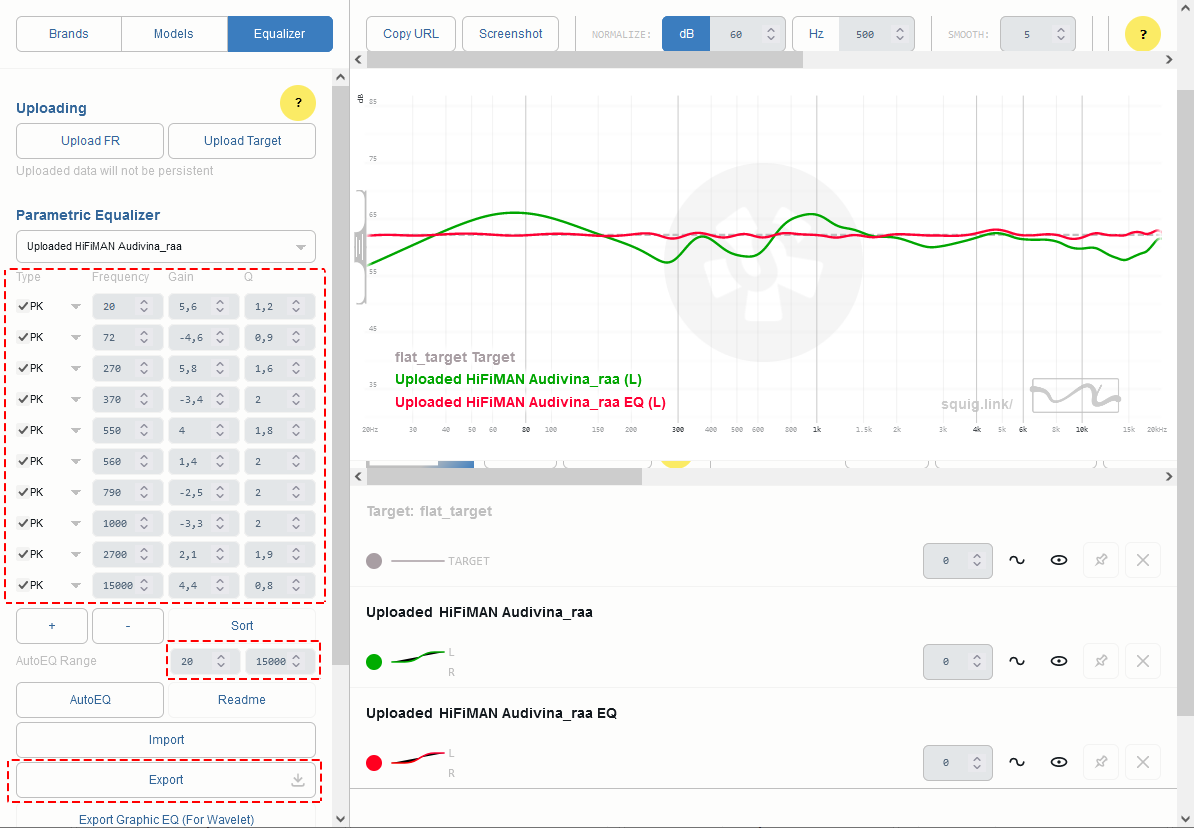1194x828 pixels.
Task: Switch to the Brands tab
Action: (69, 34)
